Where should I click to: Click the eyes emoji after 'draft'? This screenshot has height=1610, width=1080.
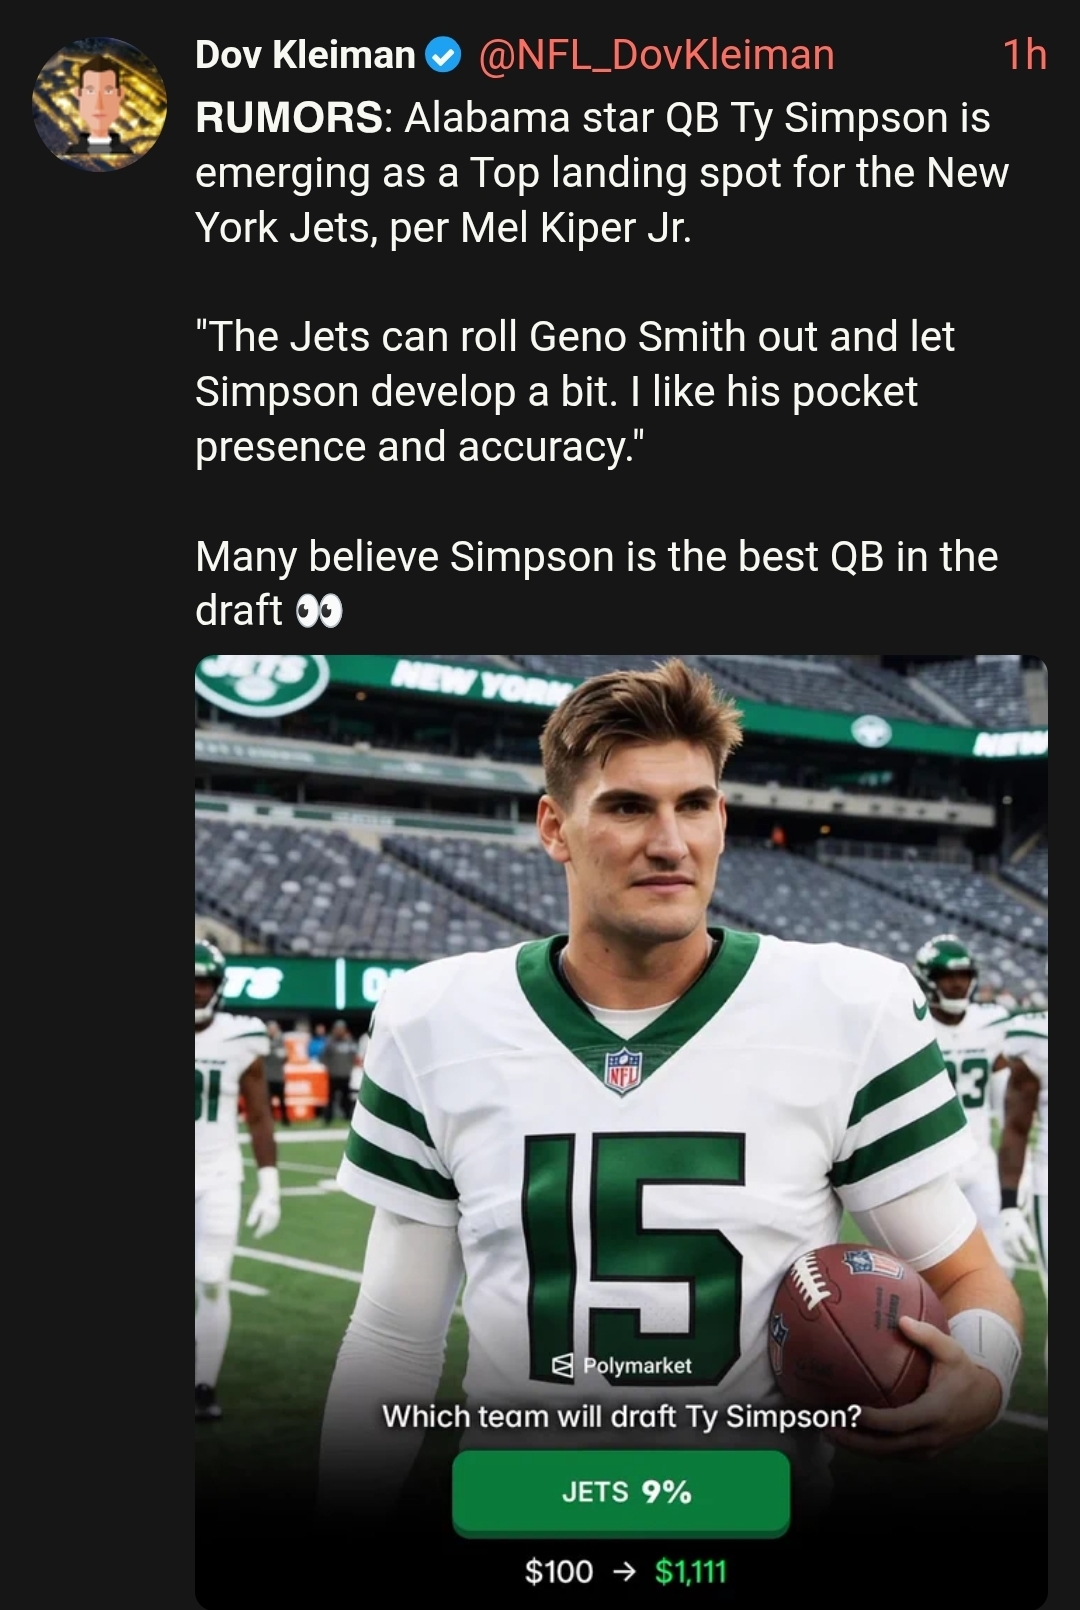point(319,610)
